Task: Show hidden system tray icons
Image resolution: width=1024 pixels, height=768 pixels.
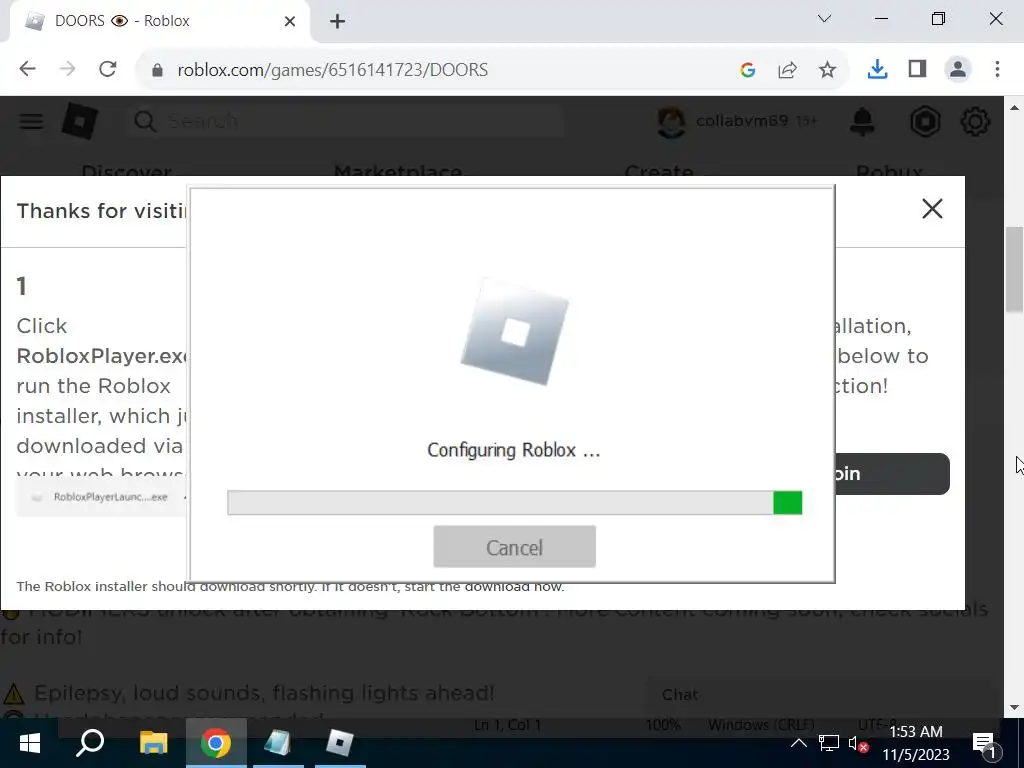Action: point(798,743)
